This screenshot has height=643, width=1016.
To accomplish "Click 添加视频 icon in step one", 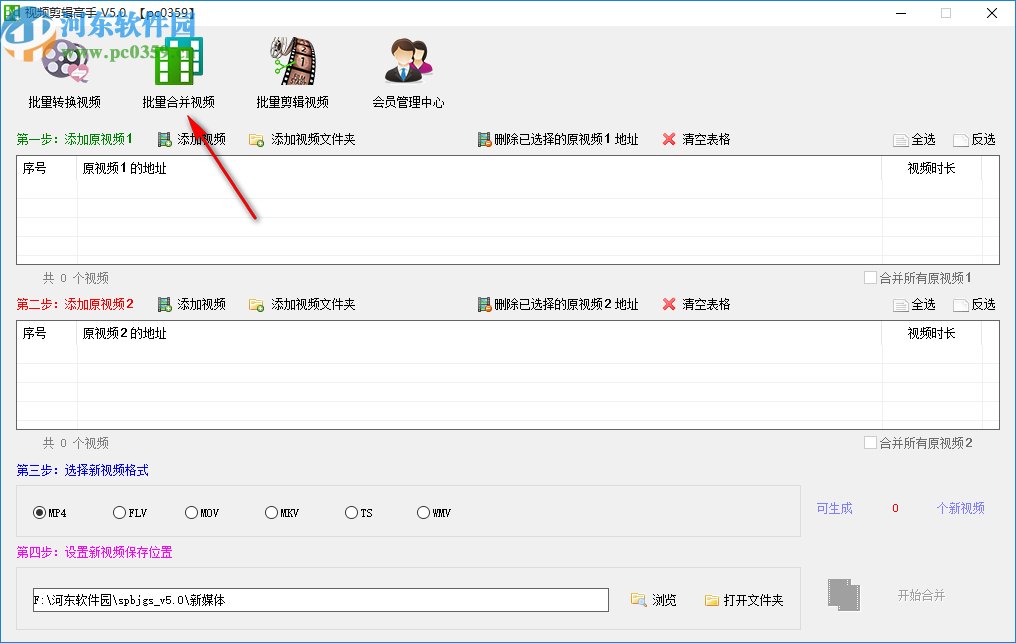I will [x=190, y=139].
